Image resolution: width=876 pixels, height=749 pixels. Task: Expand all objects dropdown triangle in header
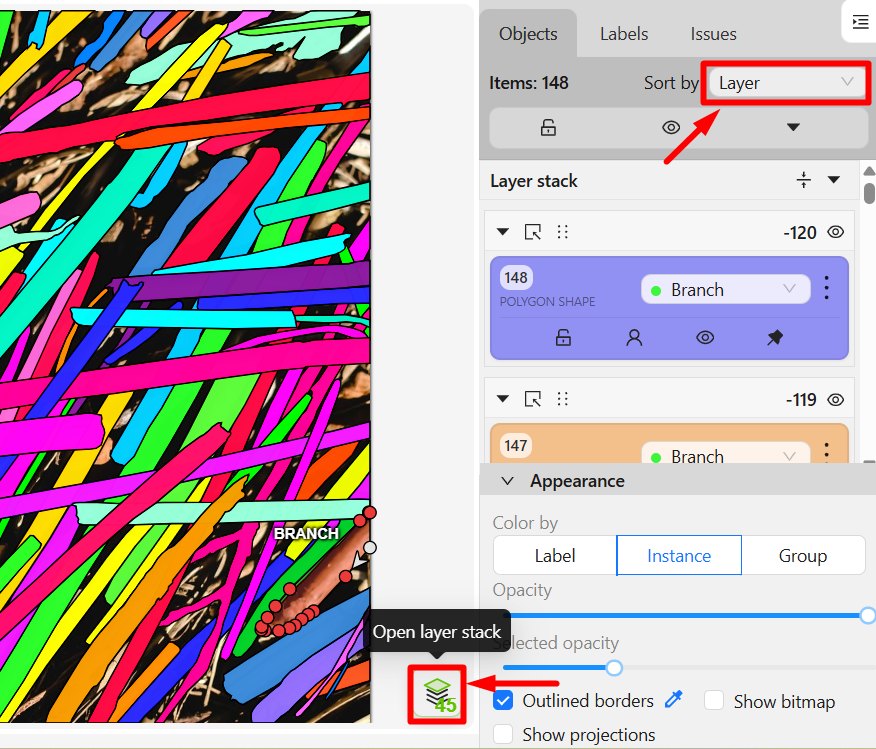(793, 127)
